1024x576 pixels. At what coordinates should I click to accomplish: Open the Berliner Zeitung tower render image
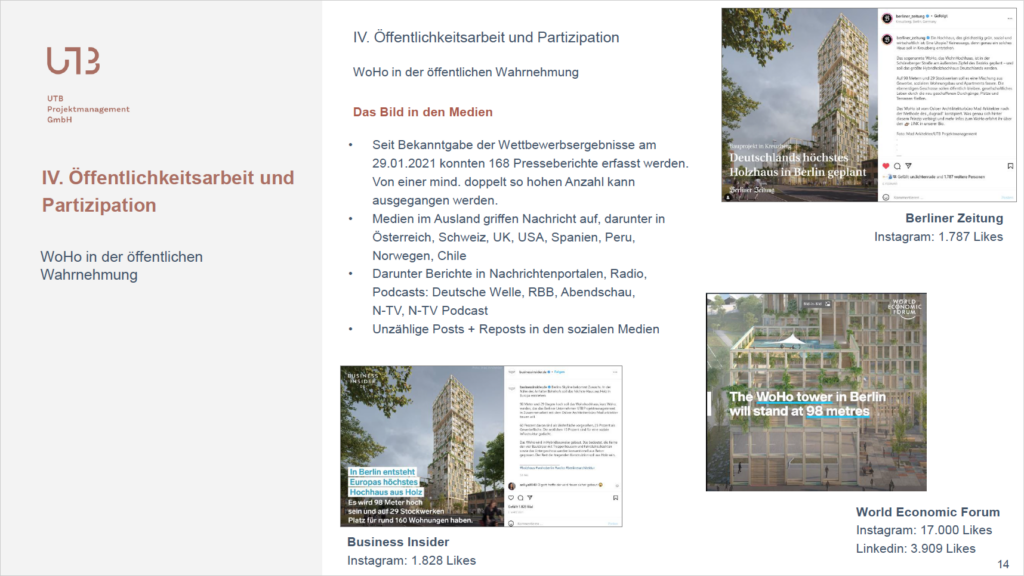(x=799, y=105)
